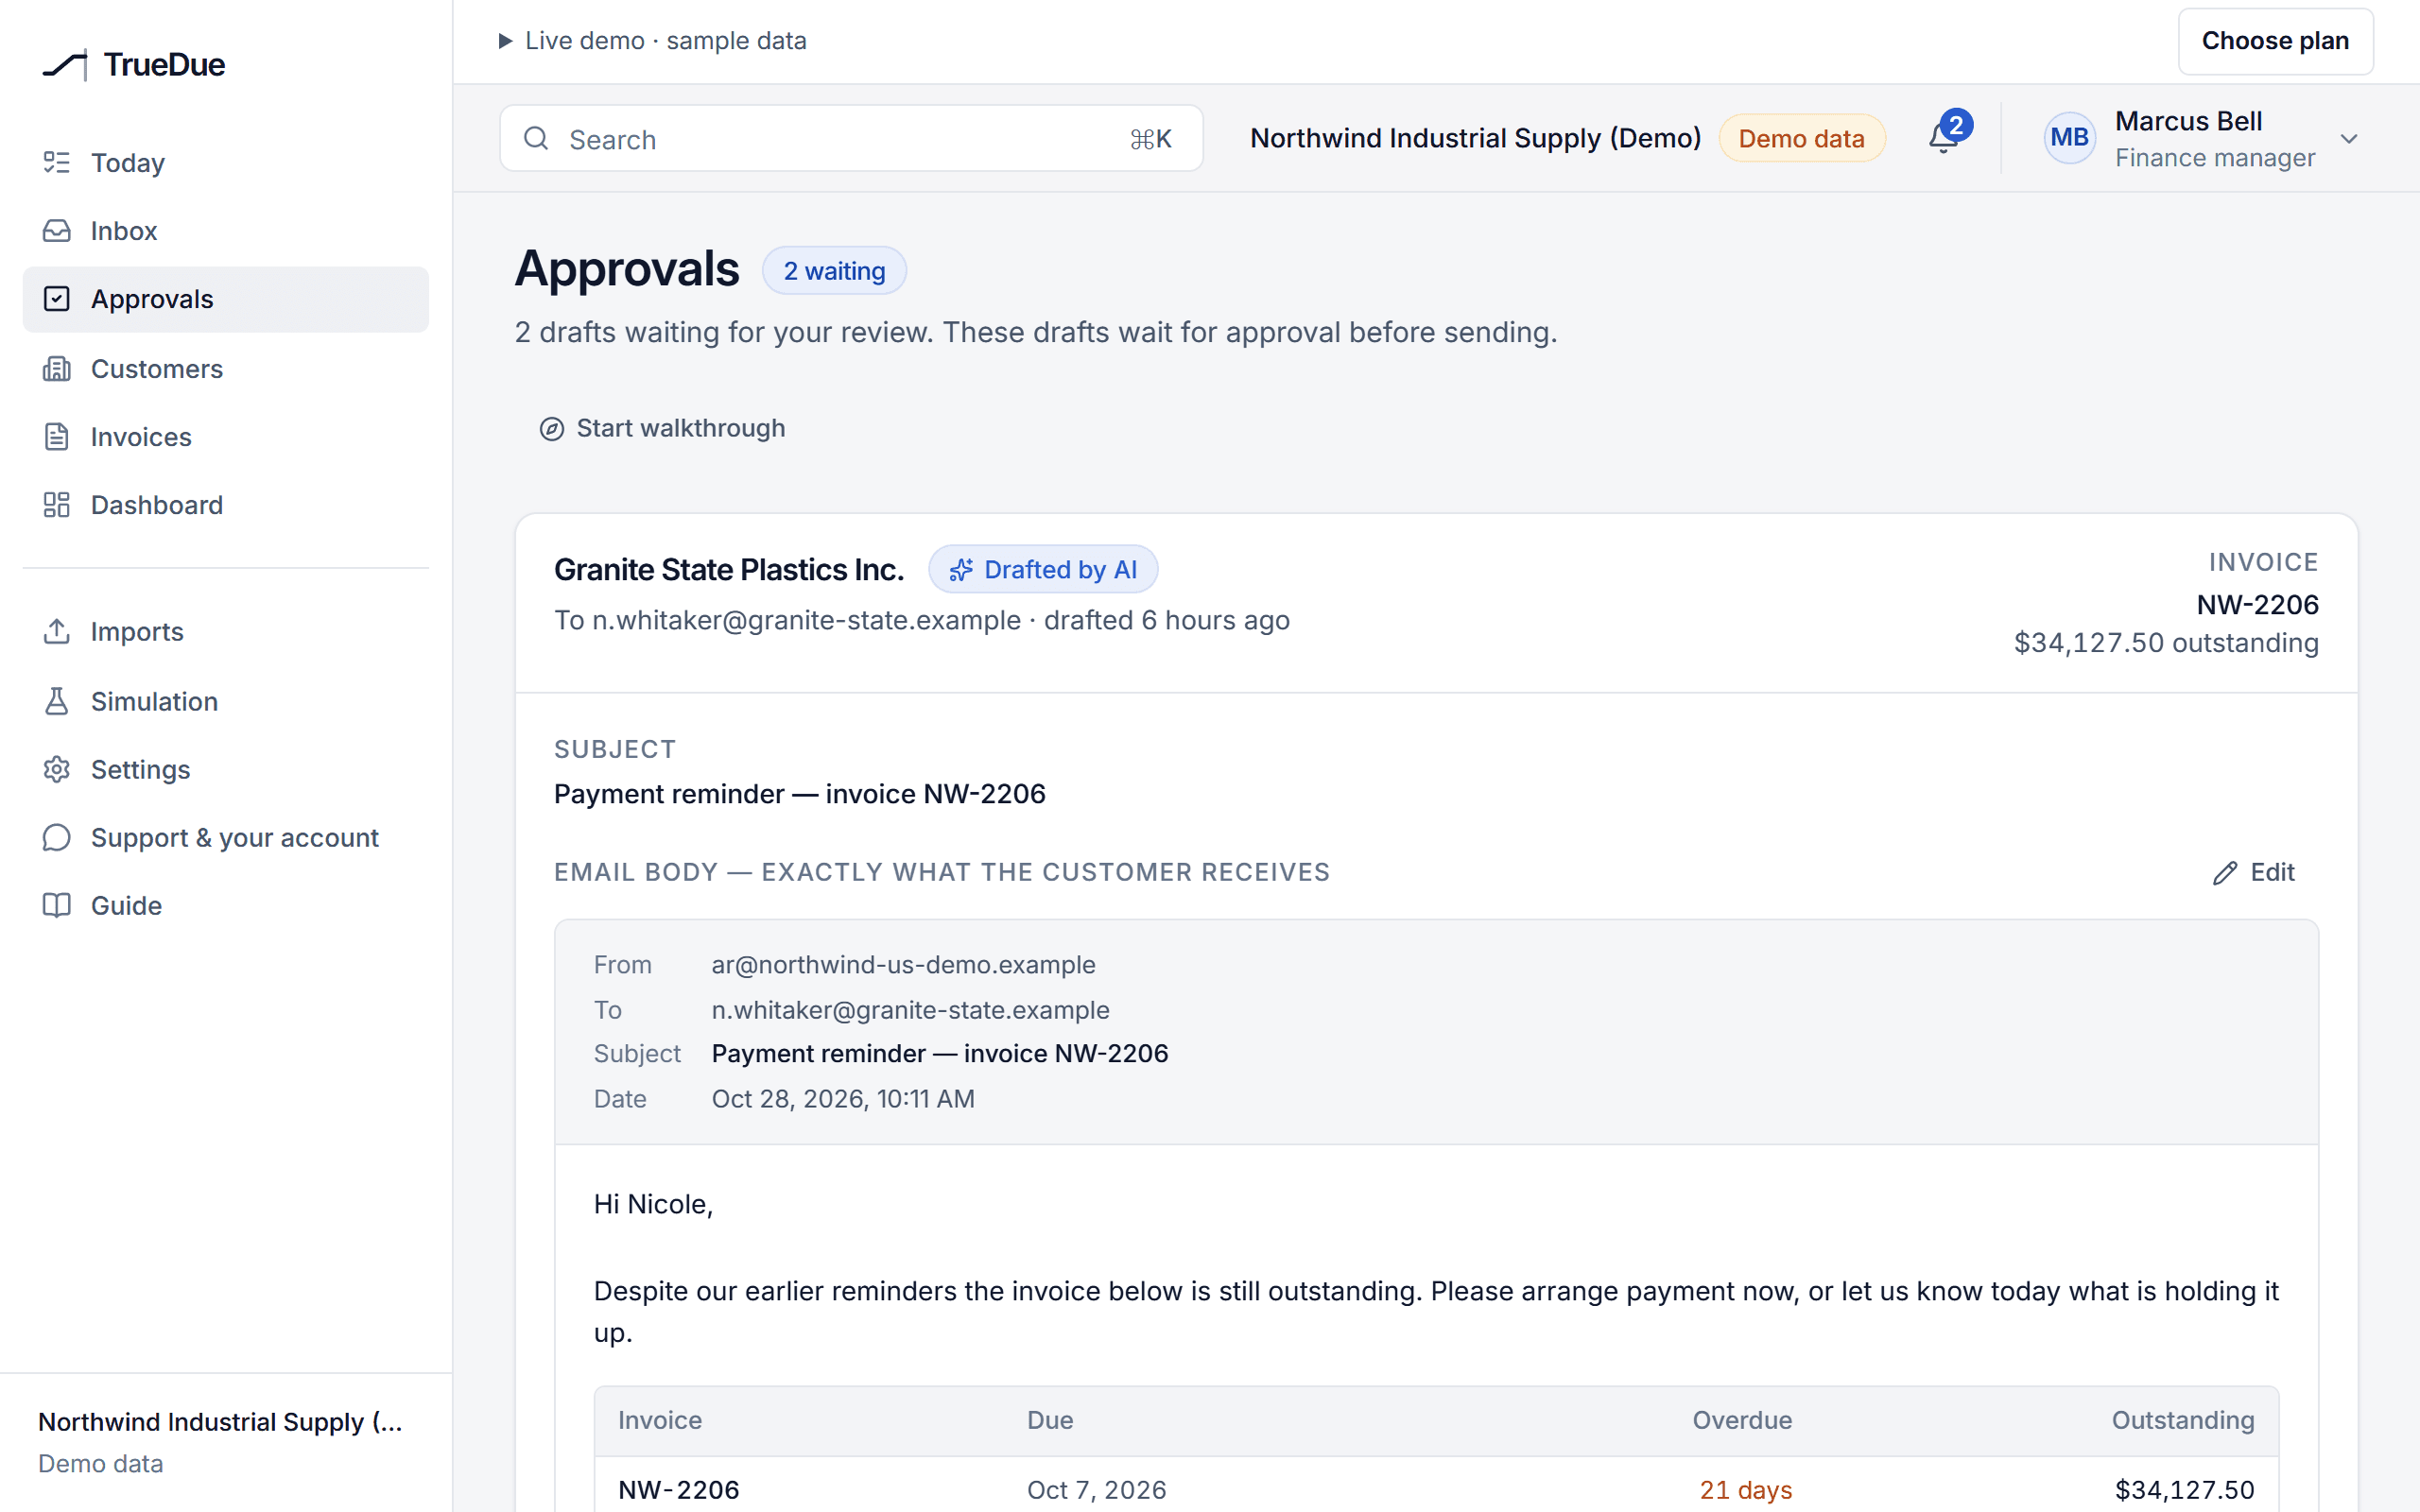Click the TrueDue logo
Image resolution: width=2420 pixels, height=1512 pixels.
[134, 65]
